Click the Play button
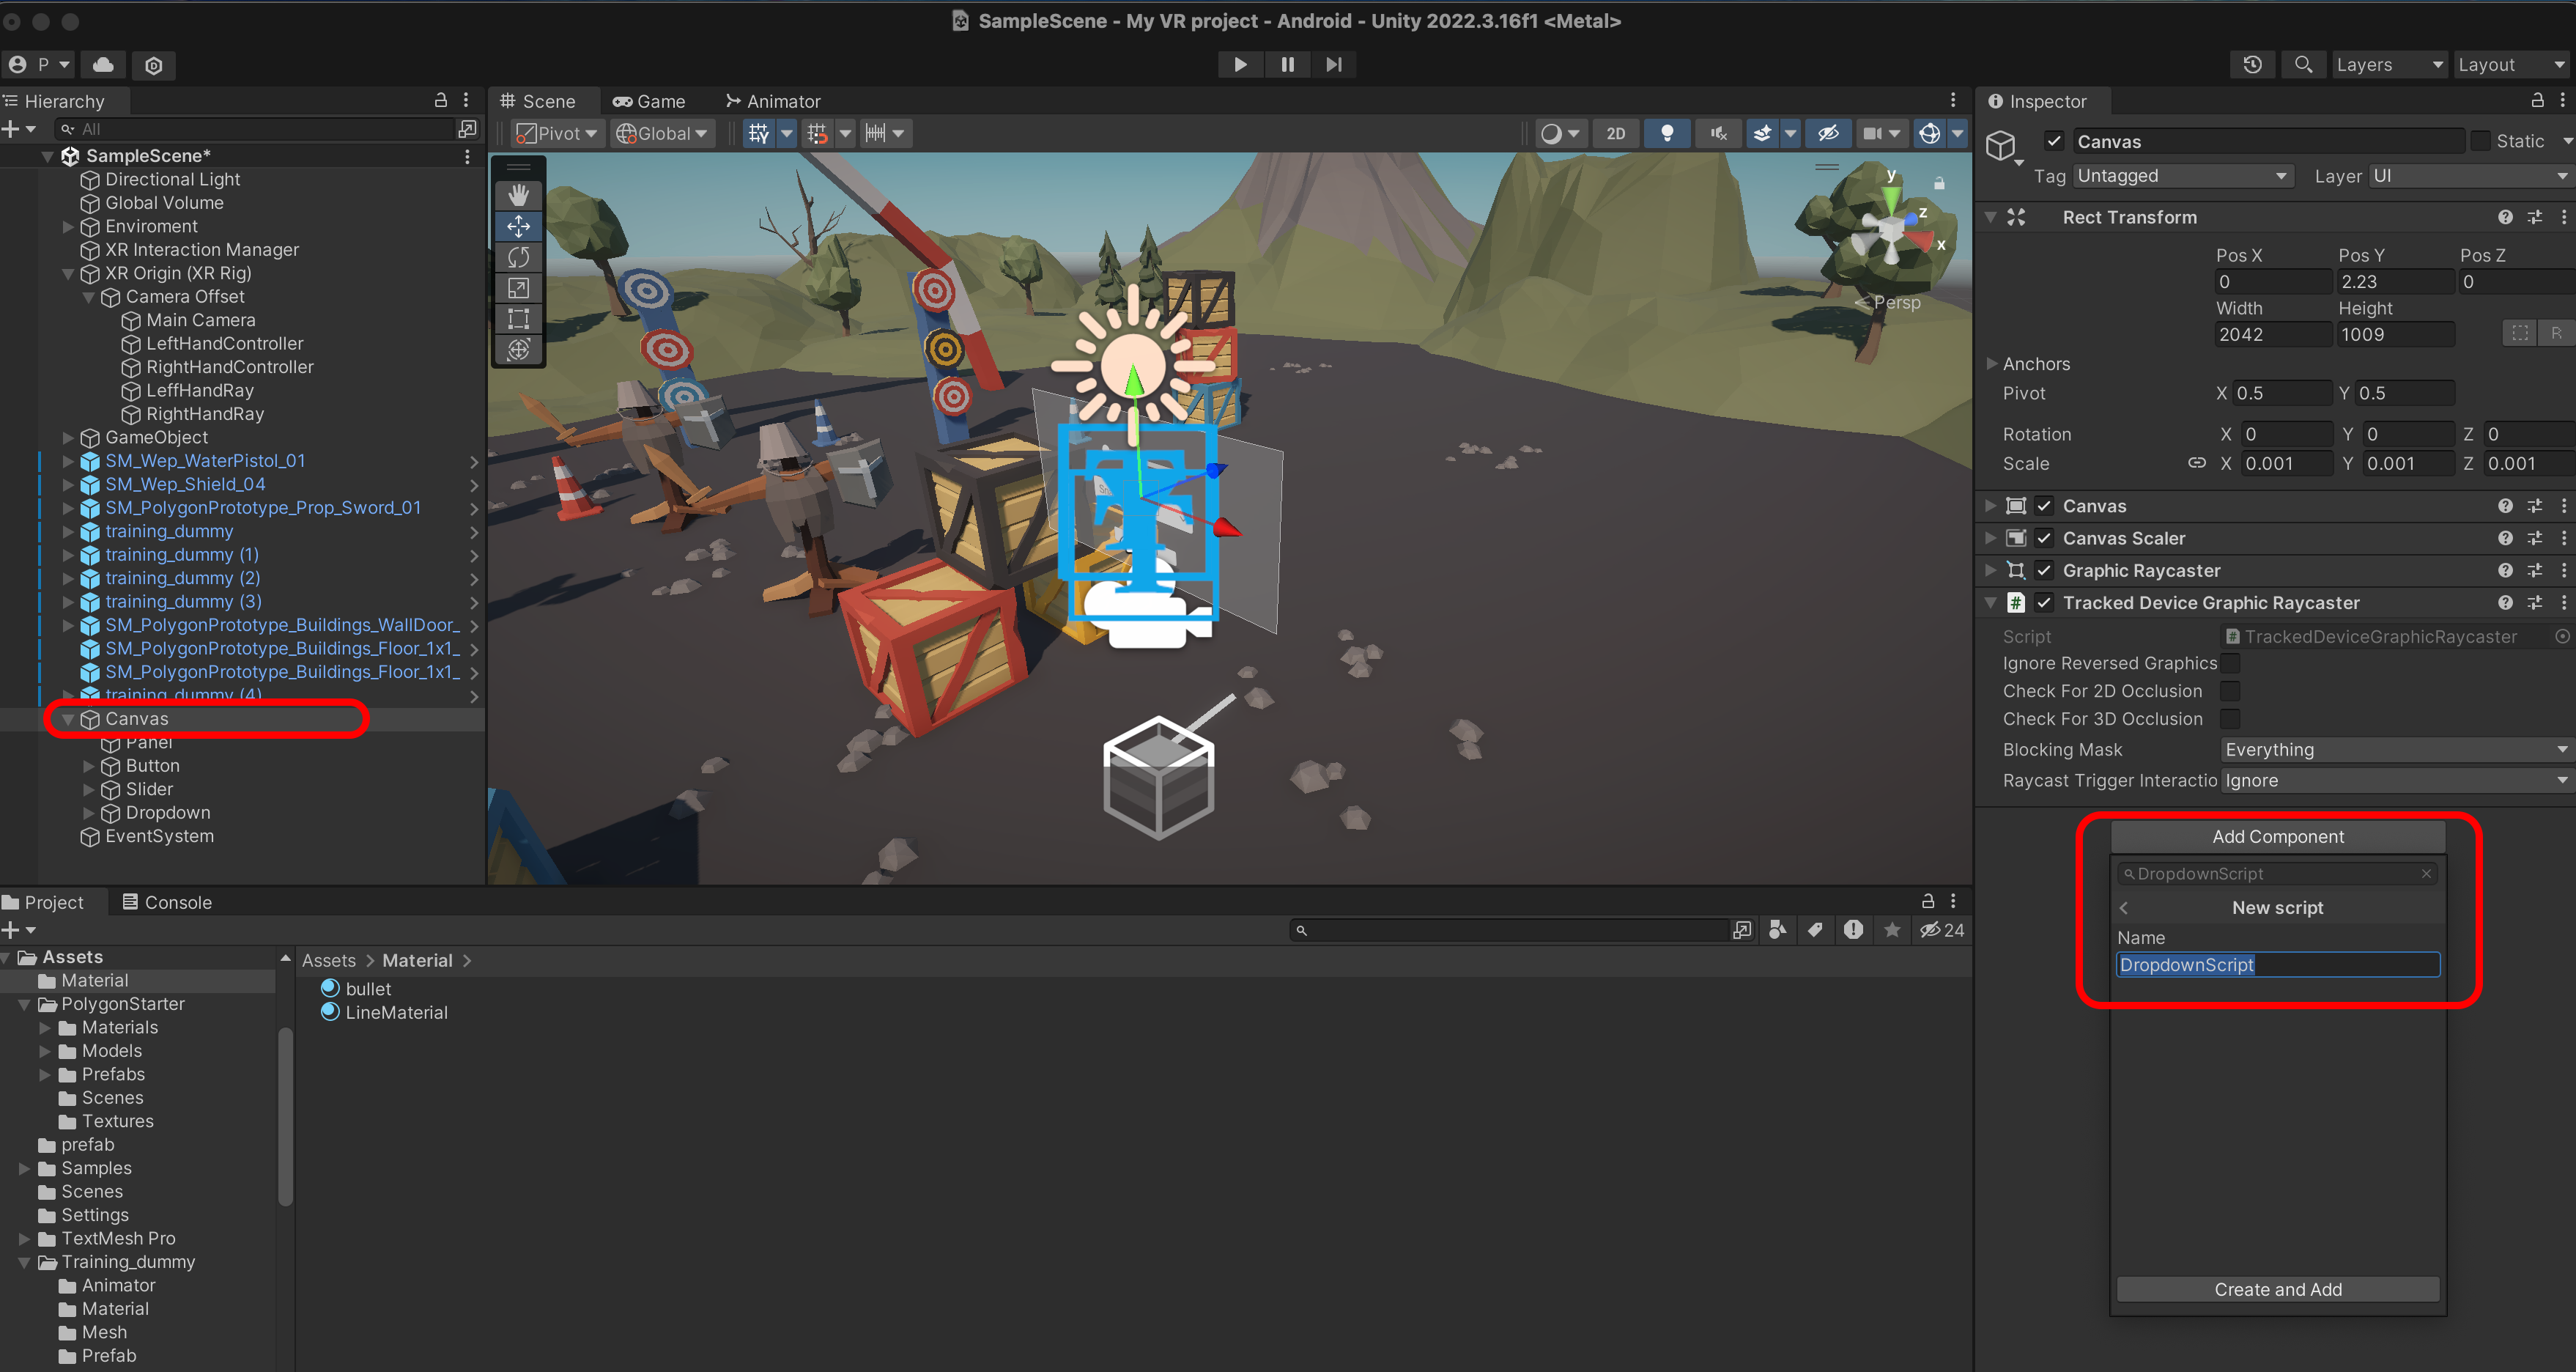The width and height of the screenshot is (2576, 1372). pyautogui.click(x=1240, y=64)
